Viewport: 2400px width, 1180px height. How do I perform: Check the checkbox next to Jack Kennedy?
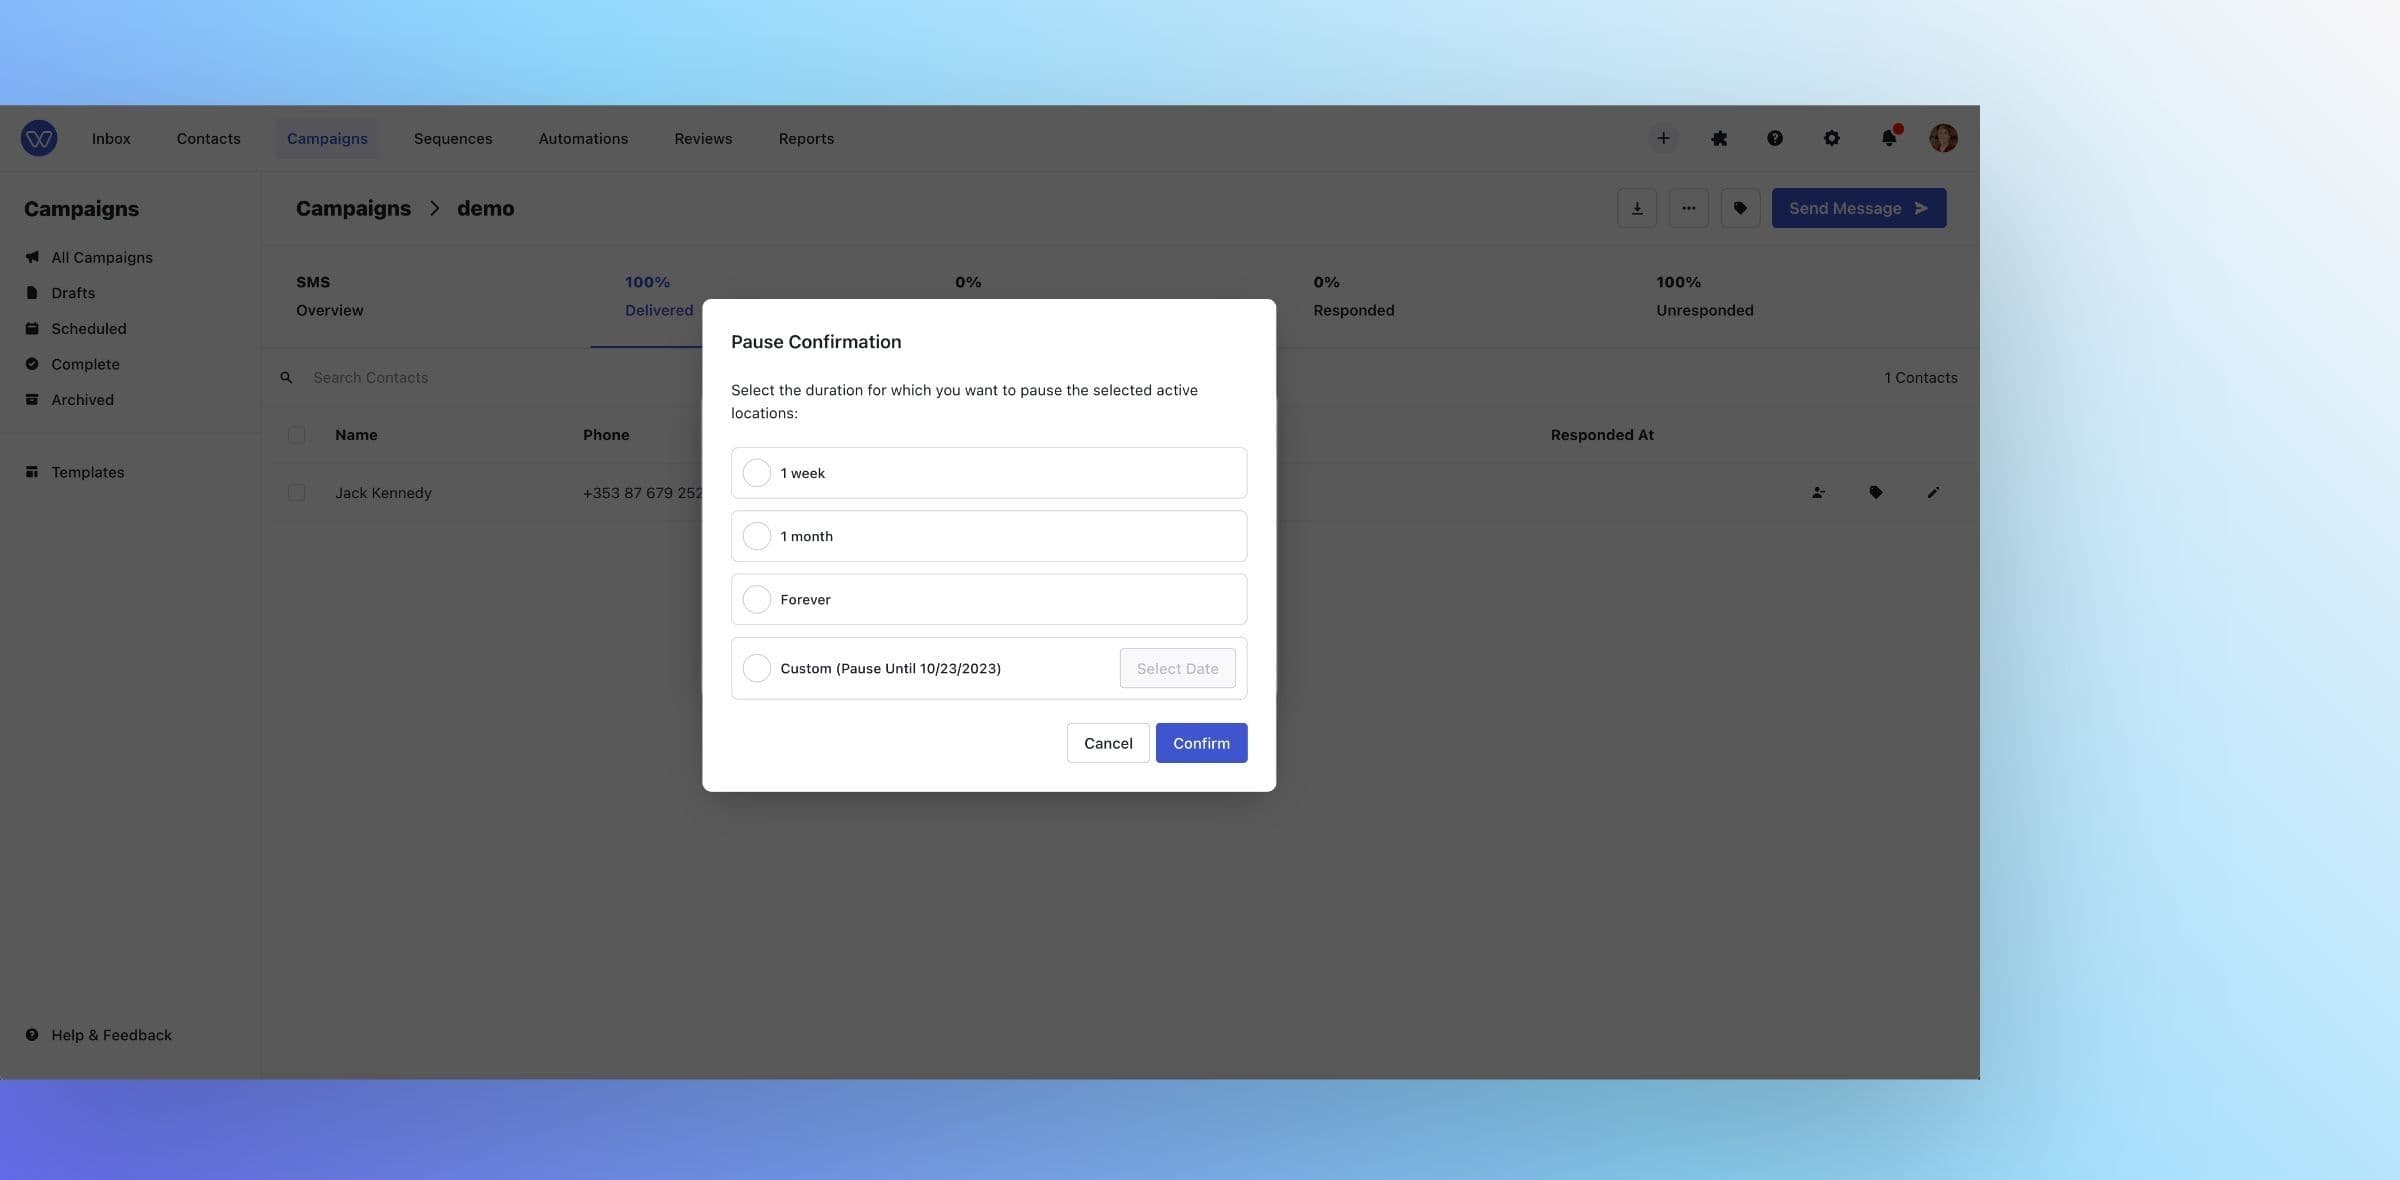coord(296,492)
